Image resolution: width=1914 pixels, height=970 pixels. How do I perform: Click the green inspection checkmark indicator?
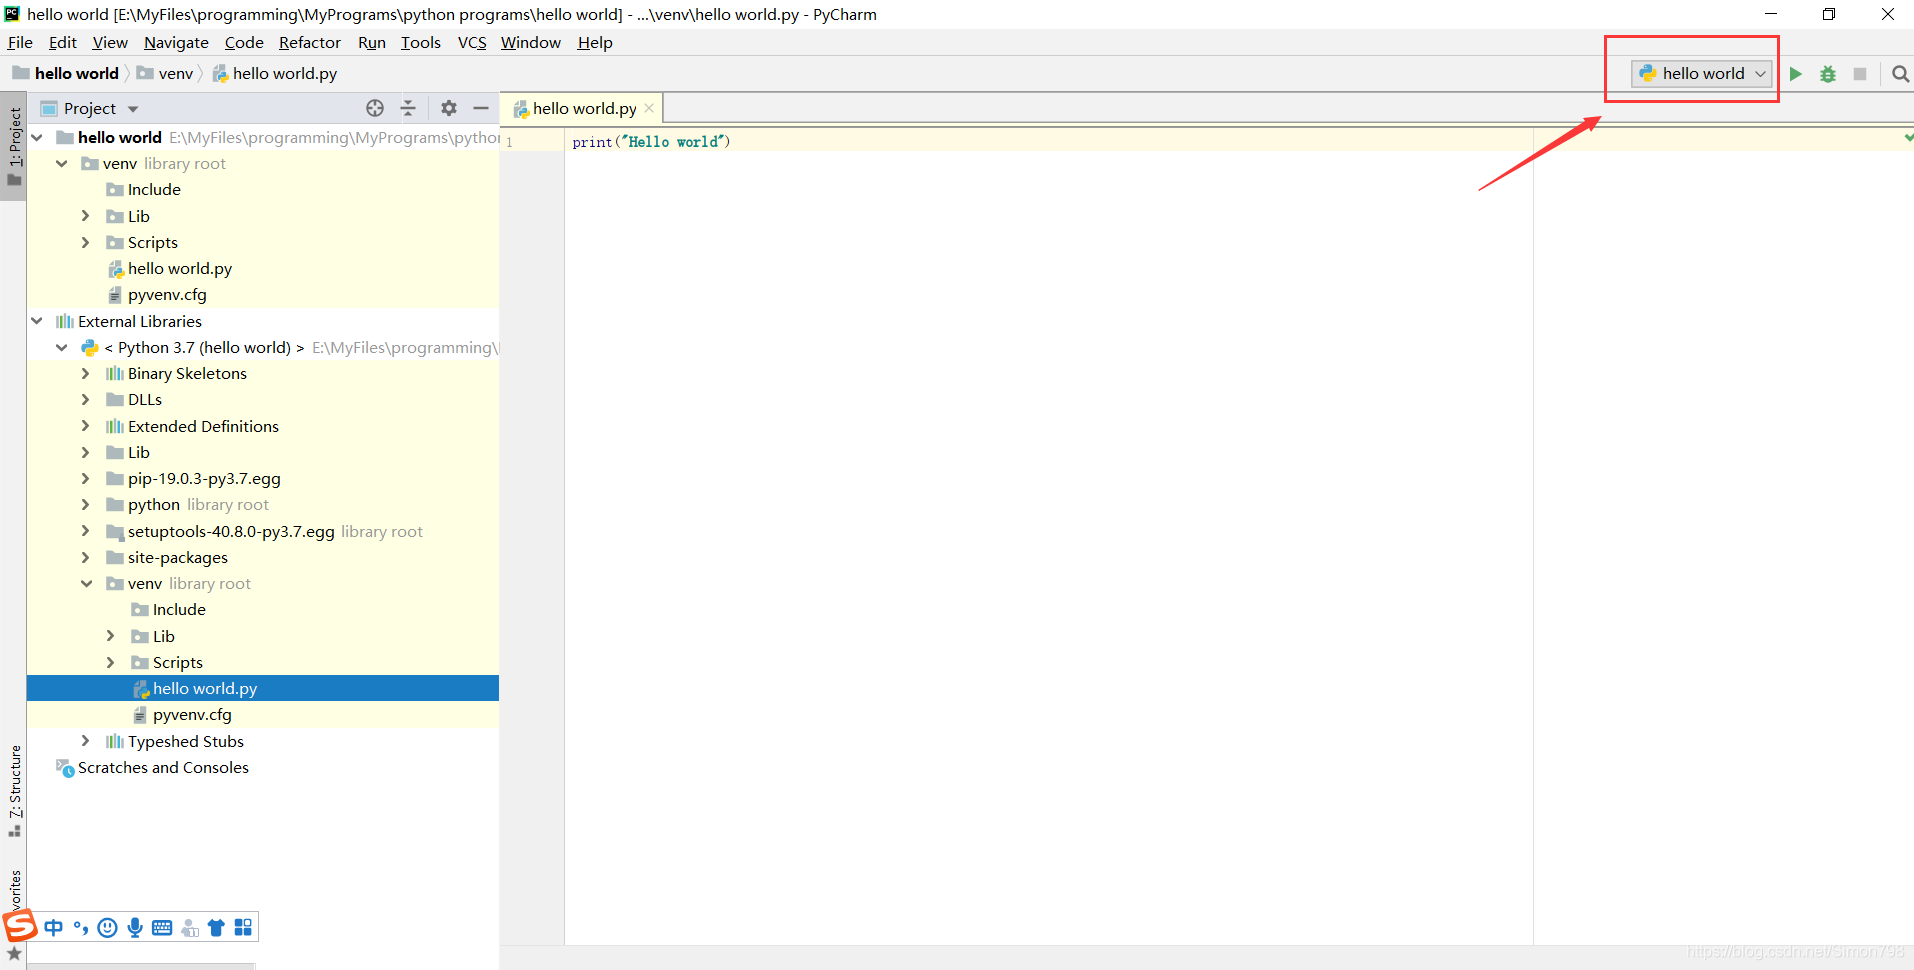point(1908,137)
